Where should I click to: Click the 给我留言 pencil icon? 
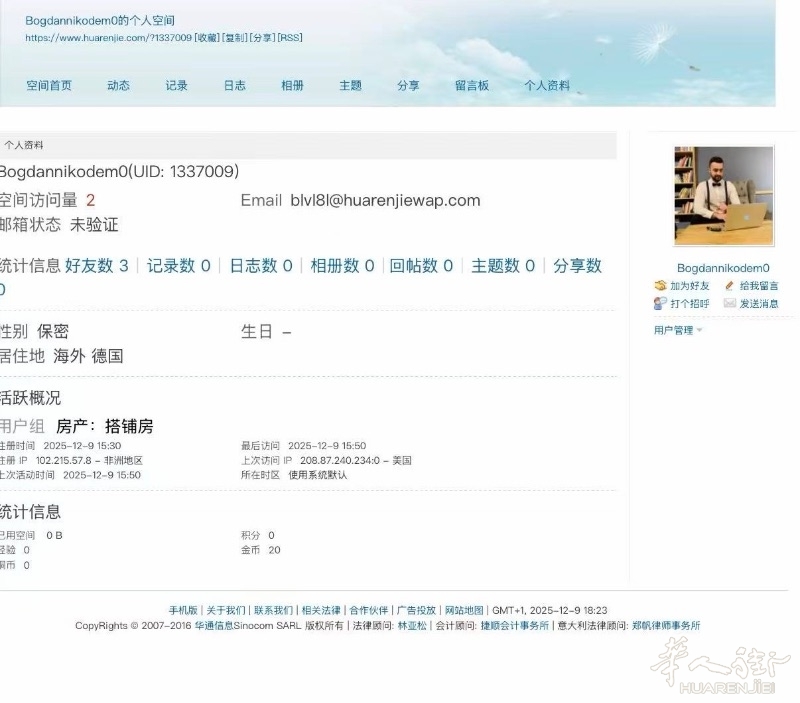click(x=729, y=286)
